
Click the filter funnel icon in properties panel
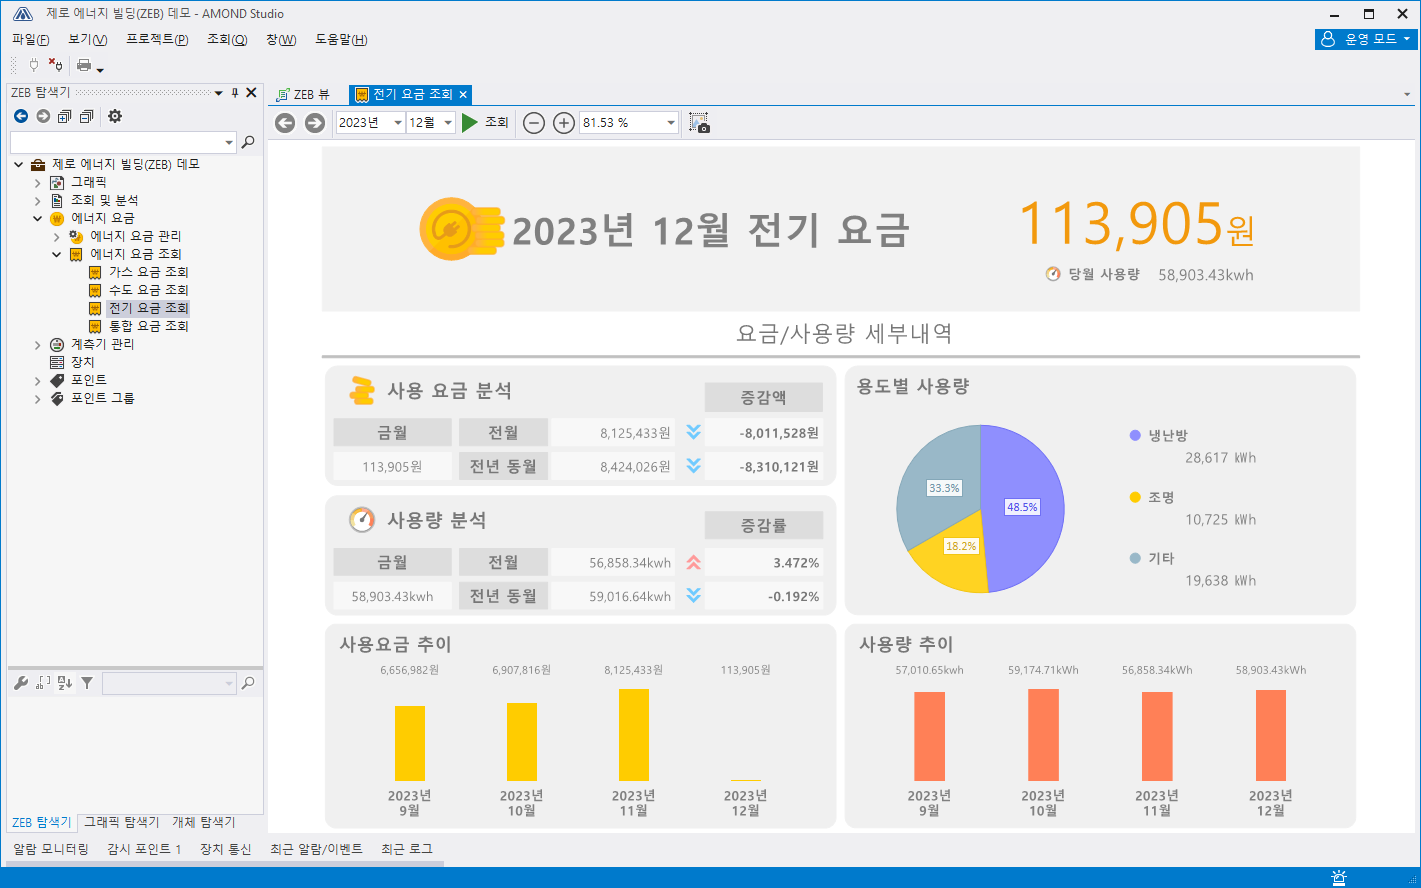click(87, 683)
